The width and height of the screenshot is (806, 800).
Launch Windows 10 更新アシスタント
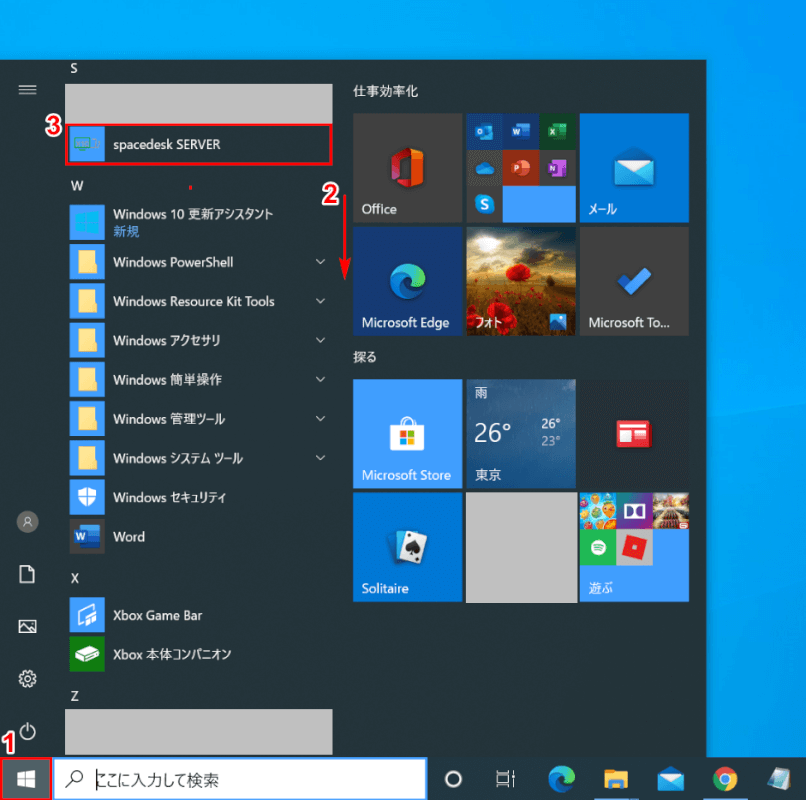[x=198, y=222]
